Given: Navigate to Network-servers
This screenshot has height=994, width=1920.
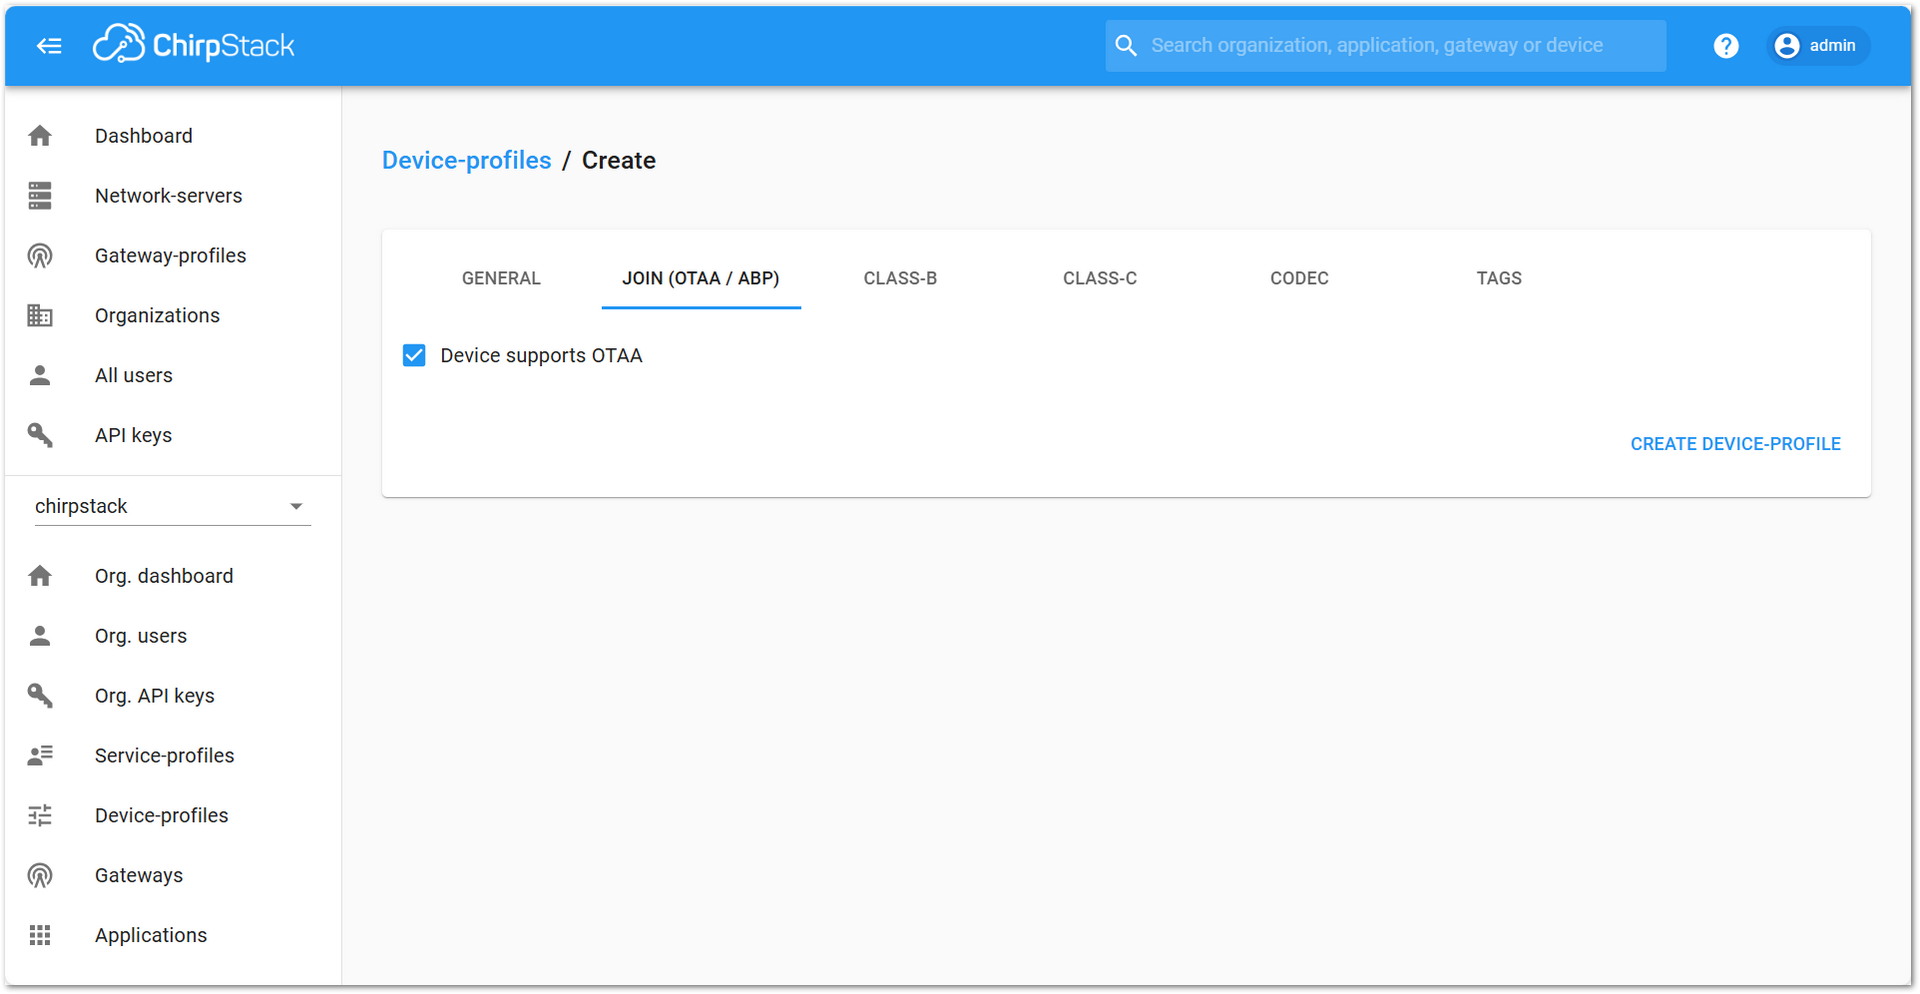Looking at the screenshot, I should pyautogui.click(x=168, y=195).
